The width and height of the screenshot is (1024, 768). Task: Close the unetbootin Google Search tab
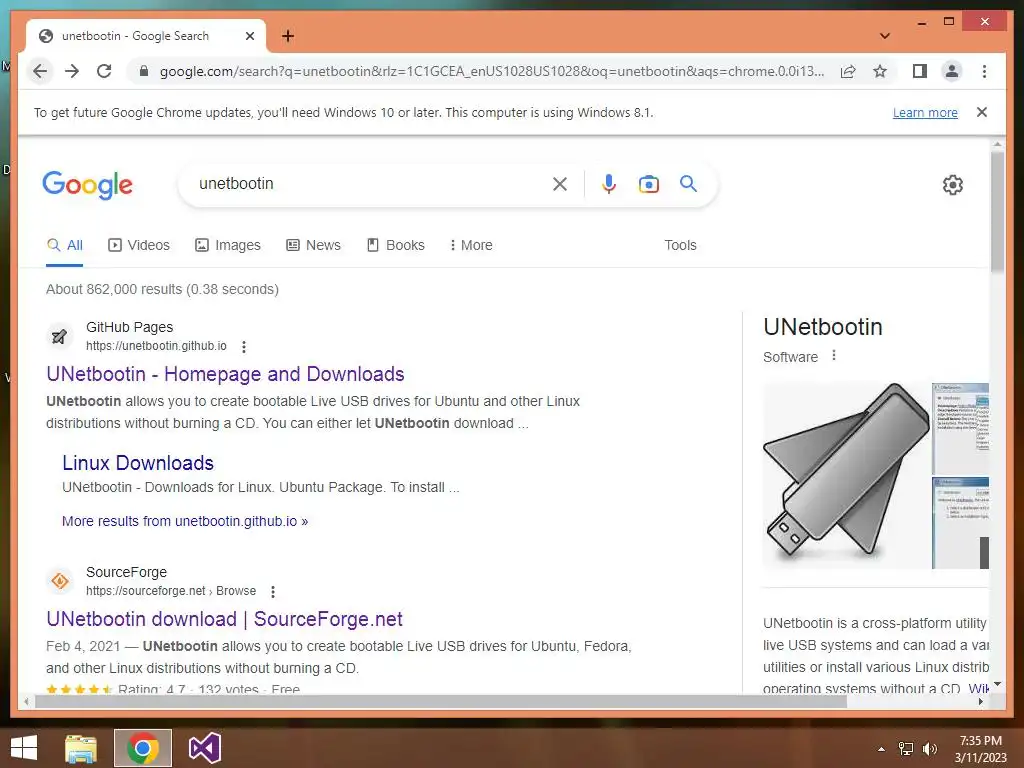(249, 36)
